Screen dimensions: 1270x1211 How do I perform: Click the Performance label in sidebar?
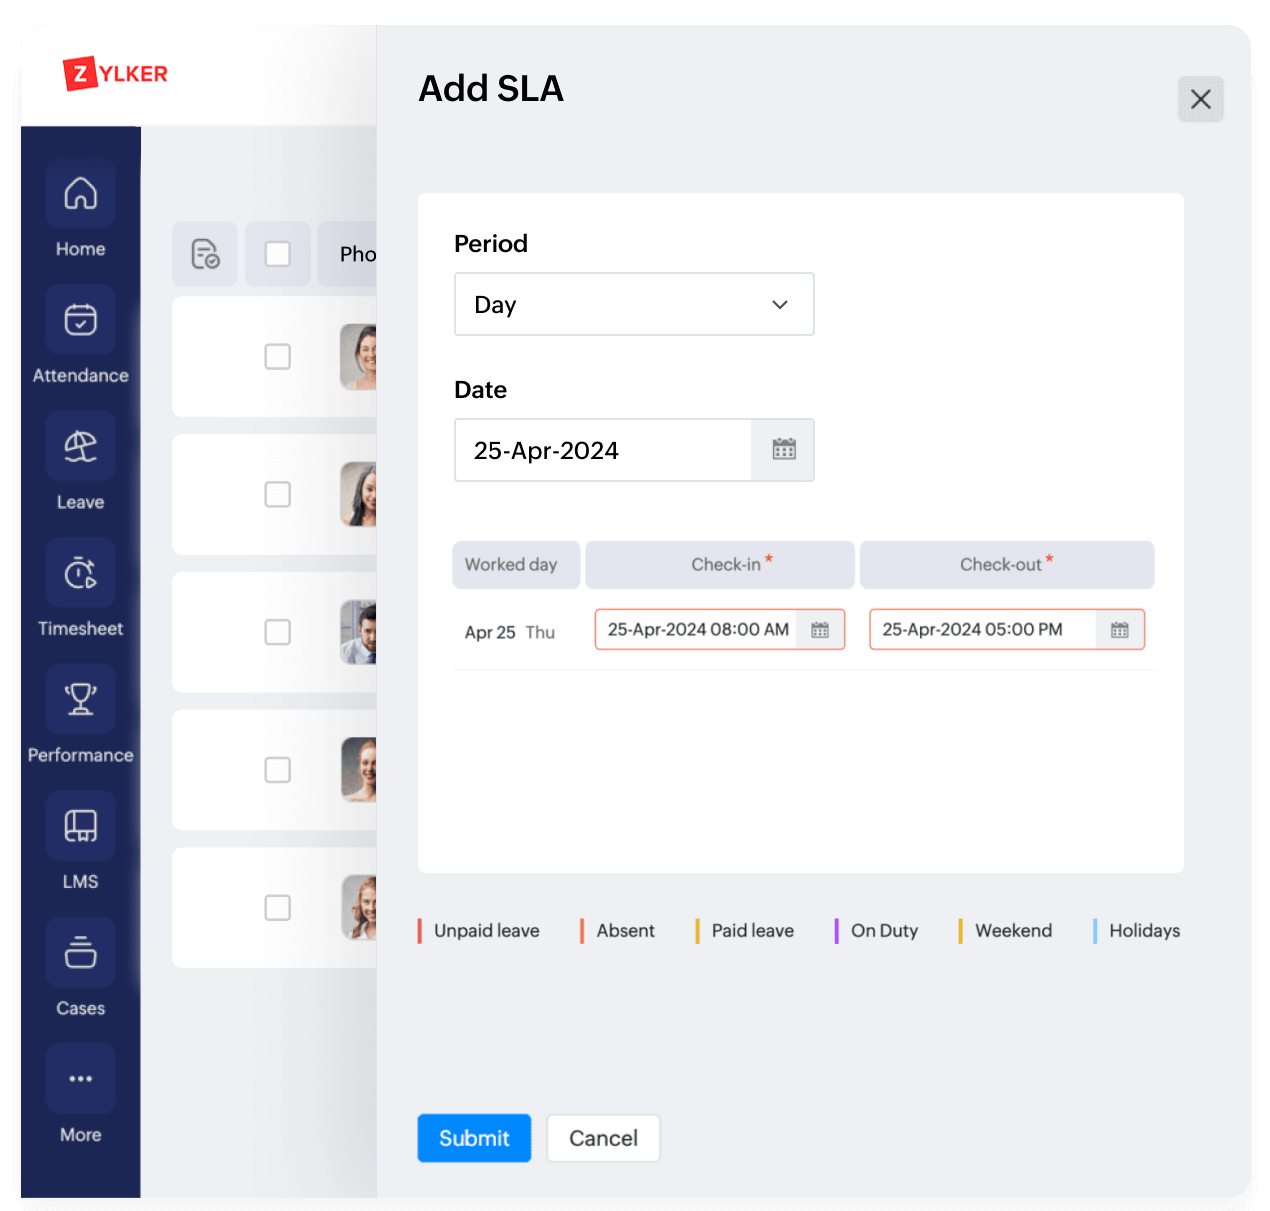pos(80,755)
